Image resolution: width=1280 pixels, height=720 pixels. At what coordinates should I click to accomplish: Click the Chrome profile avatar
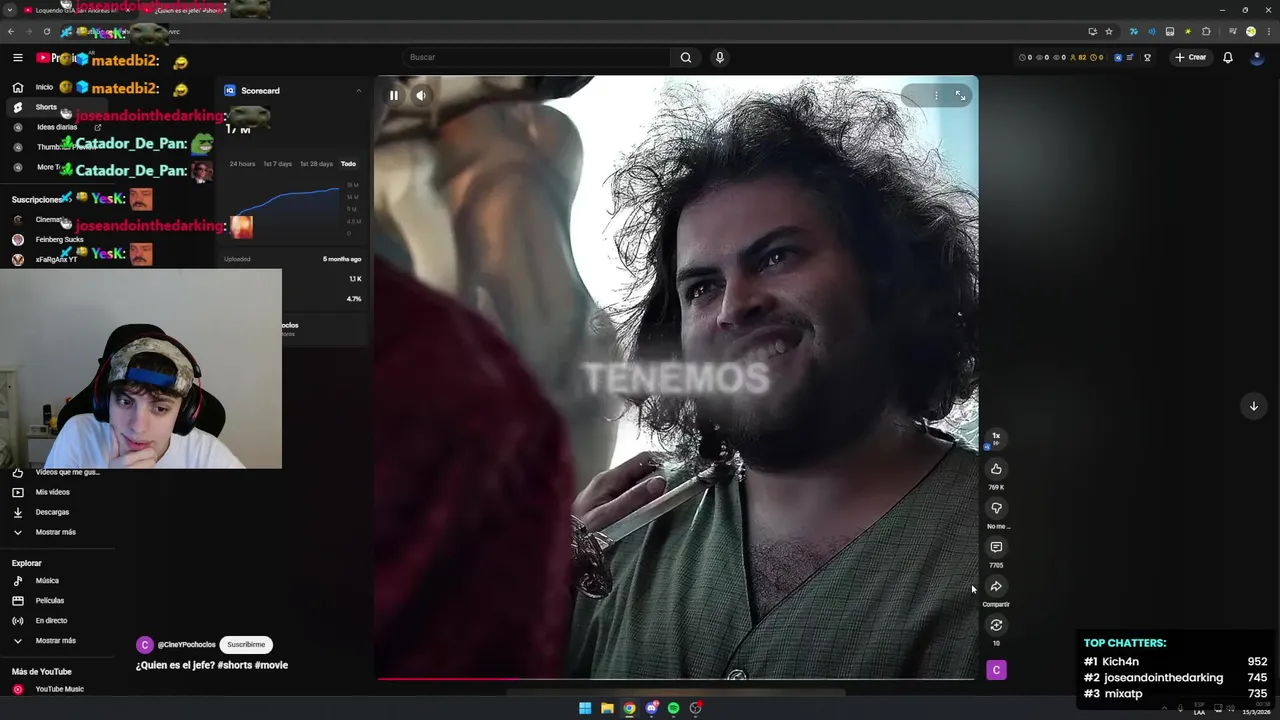tap(1250, 31)
